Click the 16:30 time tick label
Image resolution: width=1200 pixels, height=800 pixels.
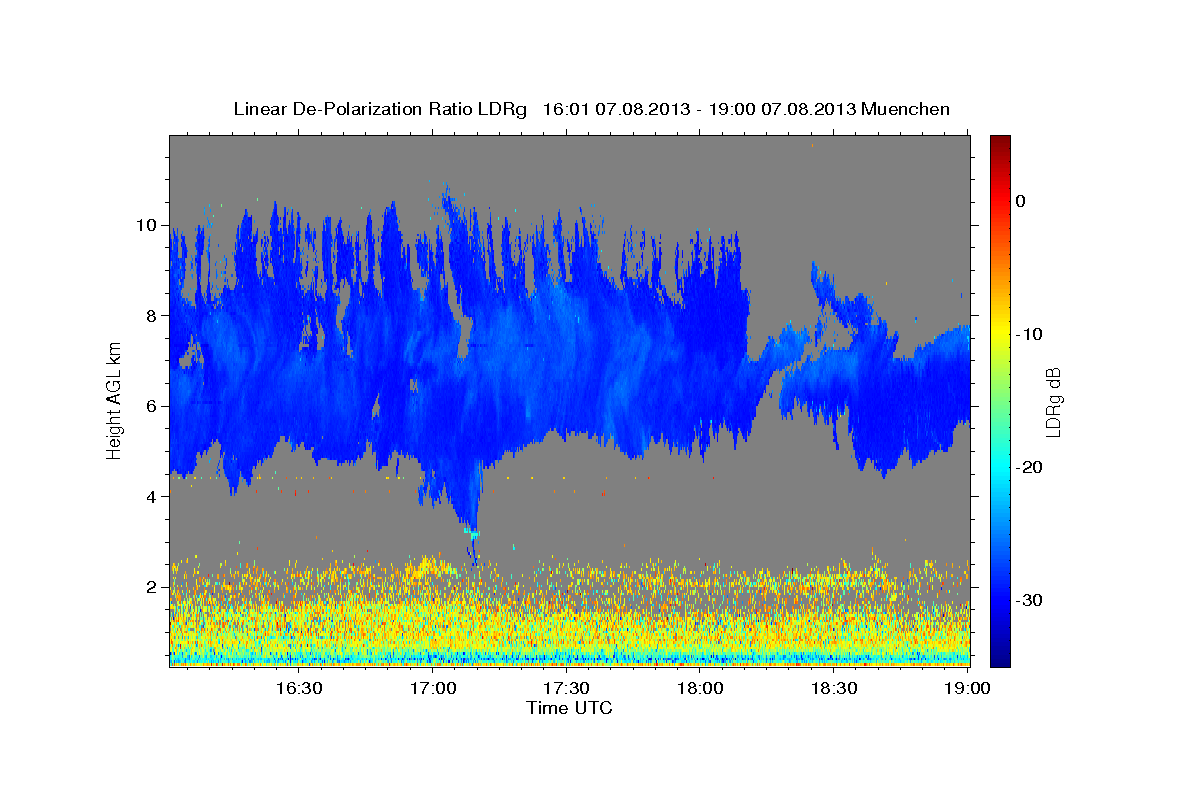click(299, 689)
